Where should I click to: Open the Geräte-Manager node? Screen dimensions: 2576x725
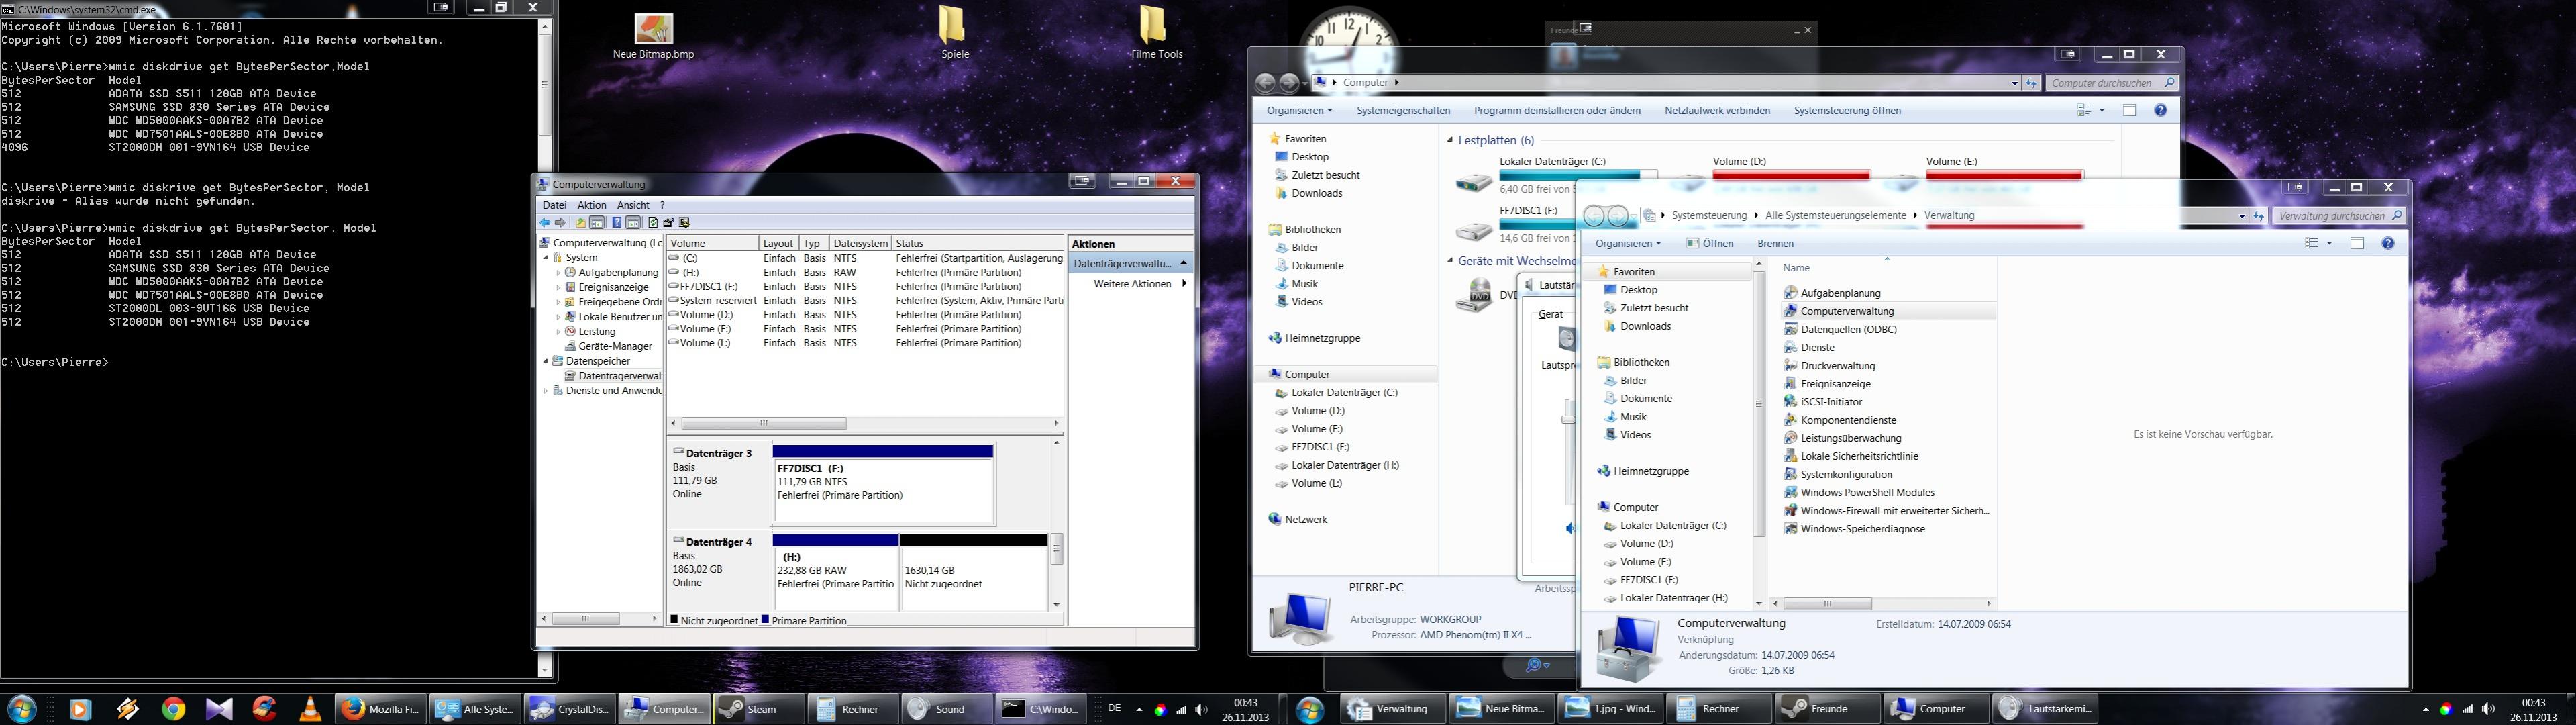pyautogui.click(x=615, y=346)
